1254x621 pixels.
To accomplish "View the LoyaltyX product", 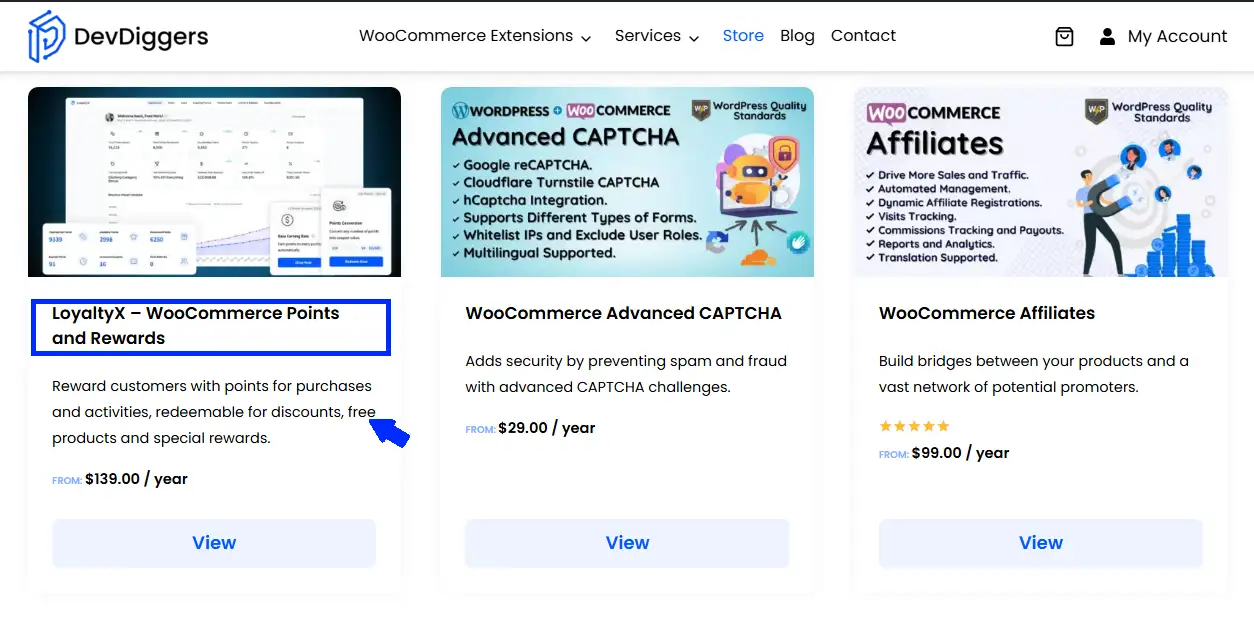I will coord(214,543).
